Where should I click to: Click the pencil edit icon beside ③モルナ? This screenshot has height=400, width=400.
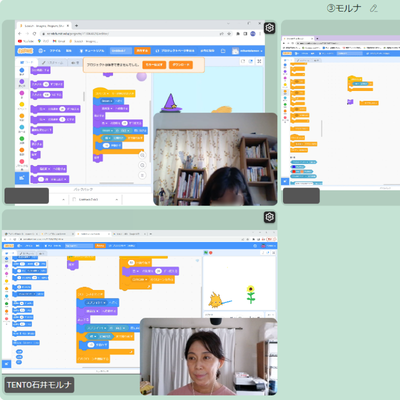coord(374,8)
